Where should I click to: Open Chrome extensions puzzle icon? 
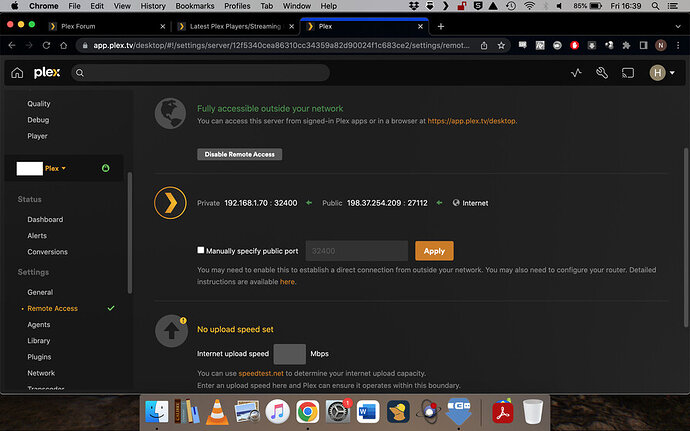(x=626, y=45)
